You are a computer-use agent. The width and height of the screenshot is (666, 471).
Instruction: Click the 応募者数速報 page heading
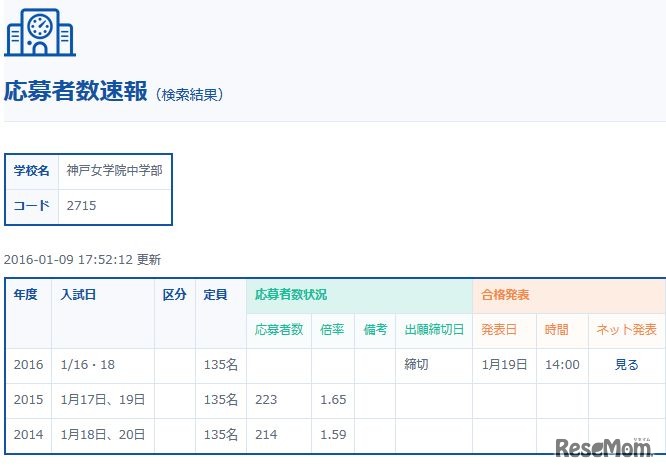(75, 93)
